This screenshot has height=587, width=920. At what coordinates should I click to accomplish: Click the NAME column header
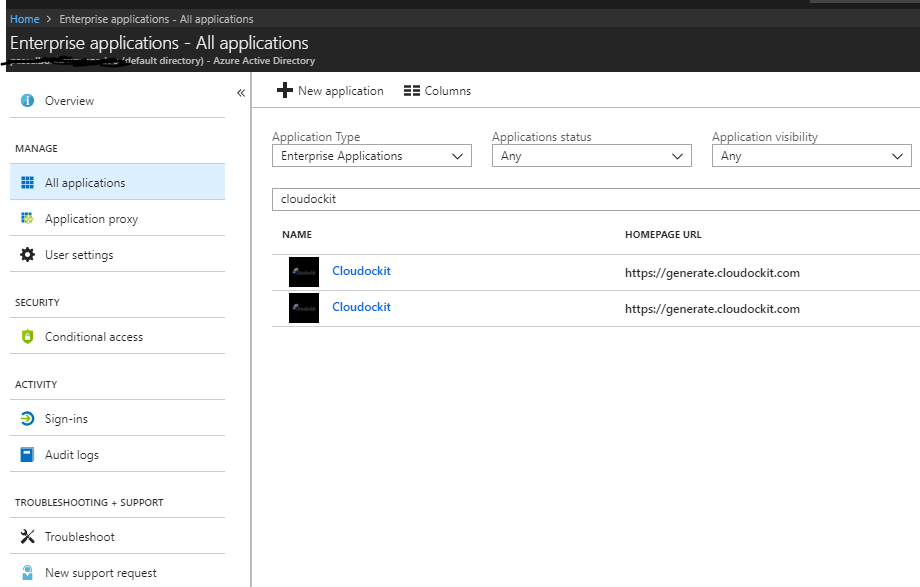pos(297,234)
